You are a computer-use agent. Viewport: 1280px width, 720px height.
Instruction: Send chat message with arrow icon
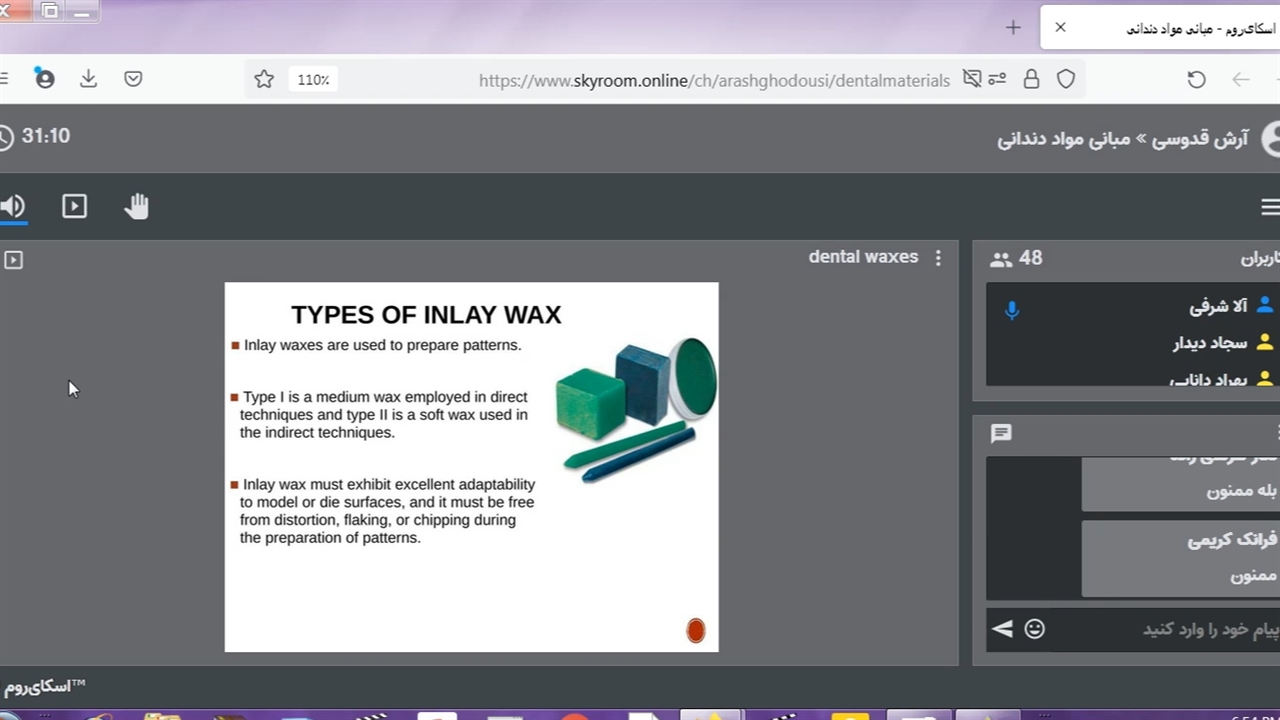pos(1002,629)
